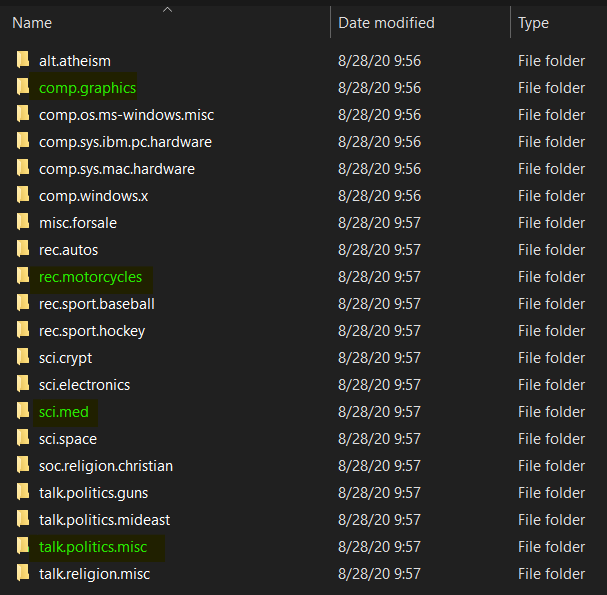Click the sort direction arrow above Name
The height and width of the screenshot is (595, 607).
167,10
